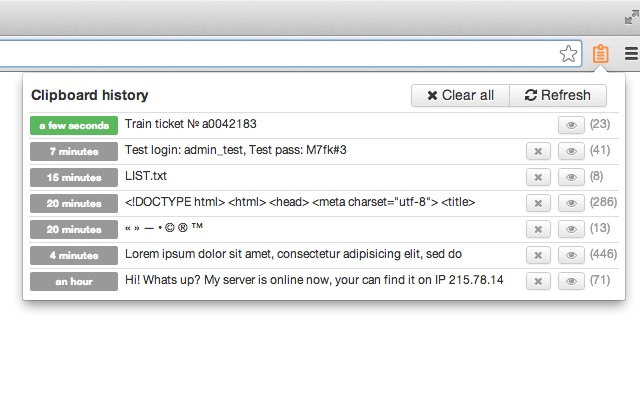Remove the LIST.txt clipboard entry
This screenshot has height=400, width=640.
coord(538,177)
